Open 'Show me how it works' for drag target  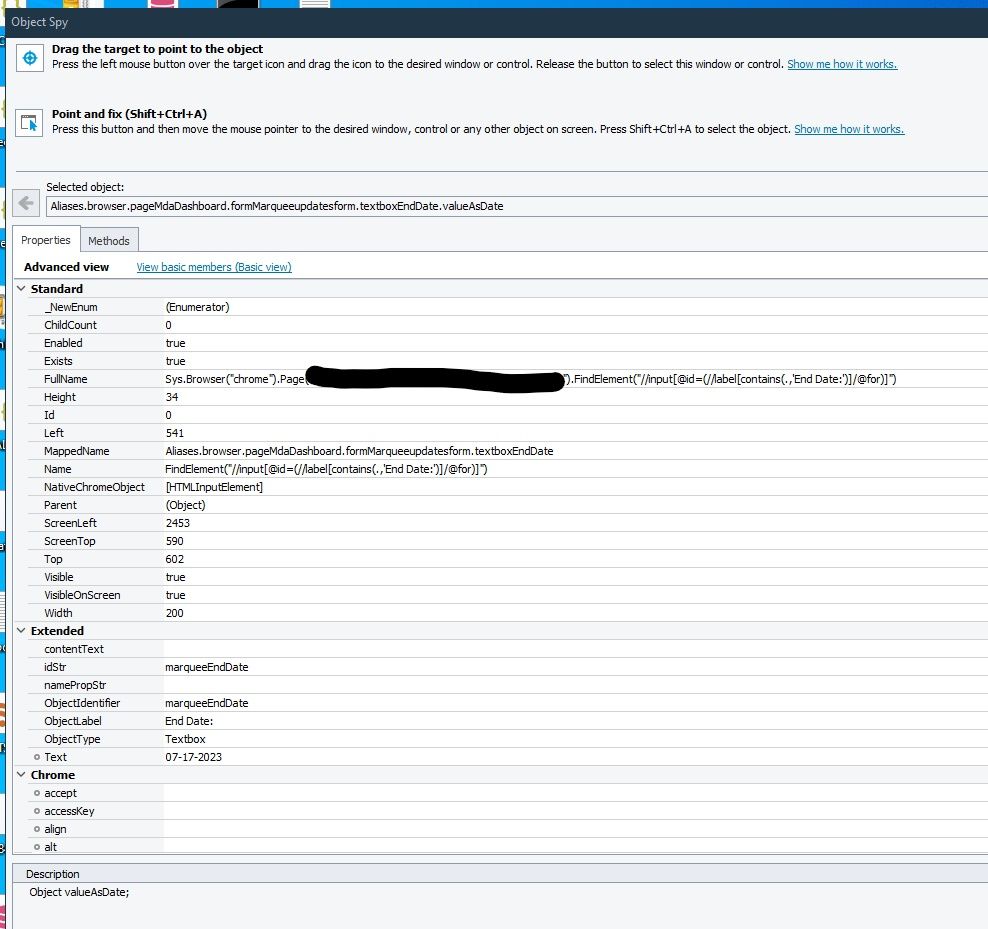pyautogui.click(x=842, y=64)
